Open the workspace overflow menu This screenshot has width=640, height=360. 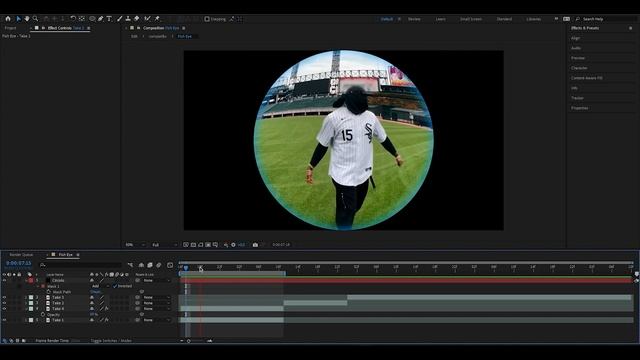[x=556, y=19]
